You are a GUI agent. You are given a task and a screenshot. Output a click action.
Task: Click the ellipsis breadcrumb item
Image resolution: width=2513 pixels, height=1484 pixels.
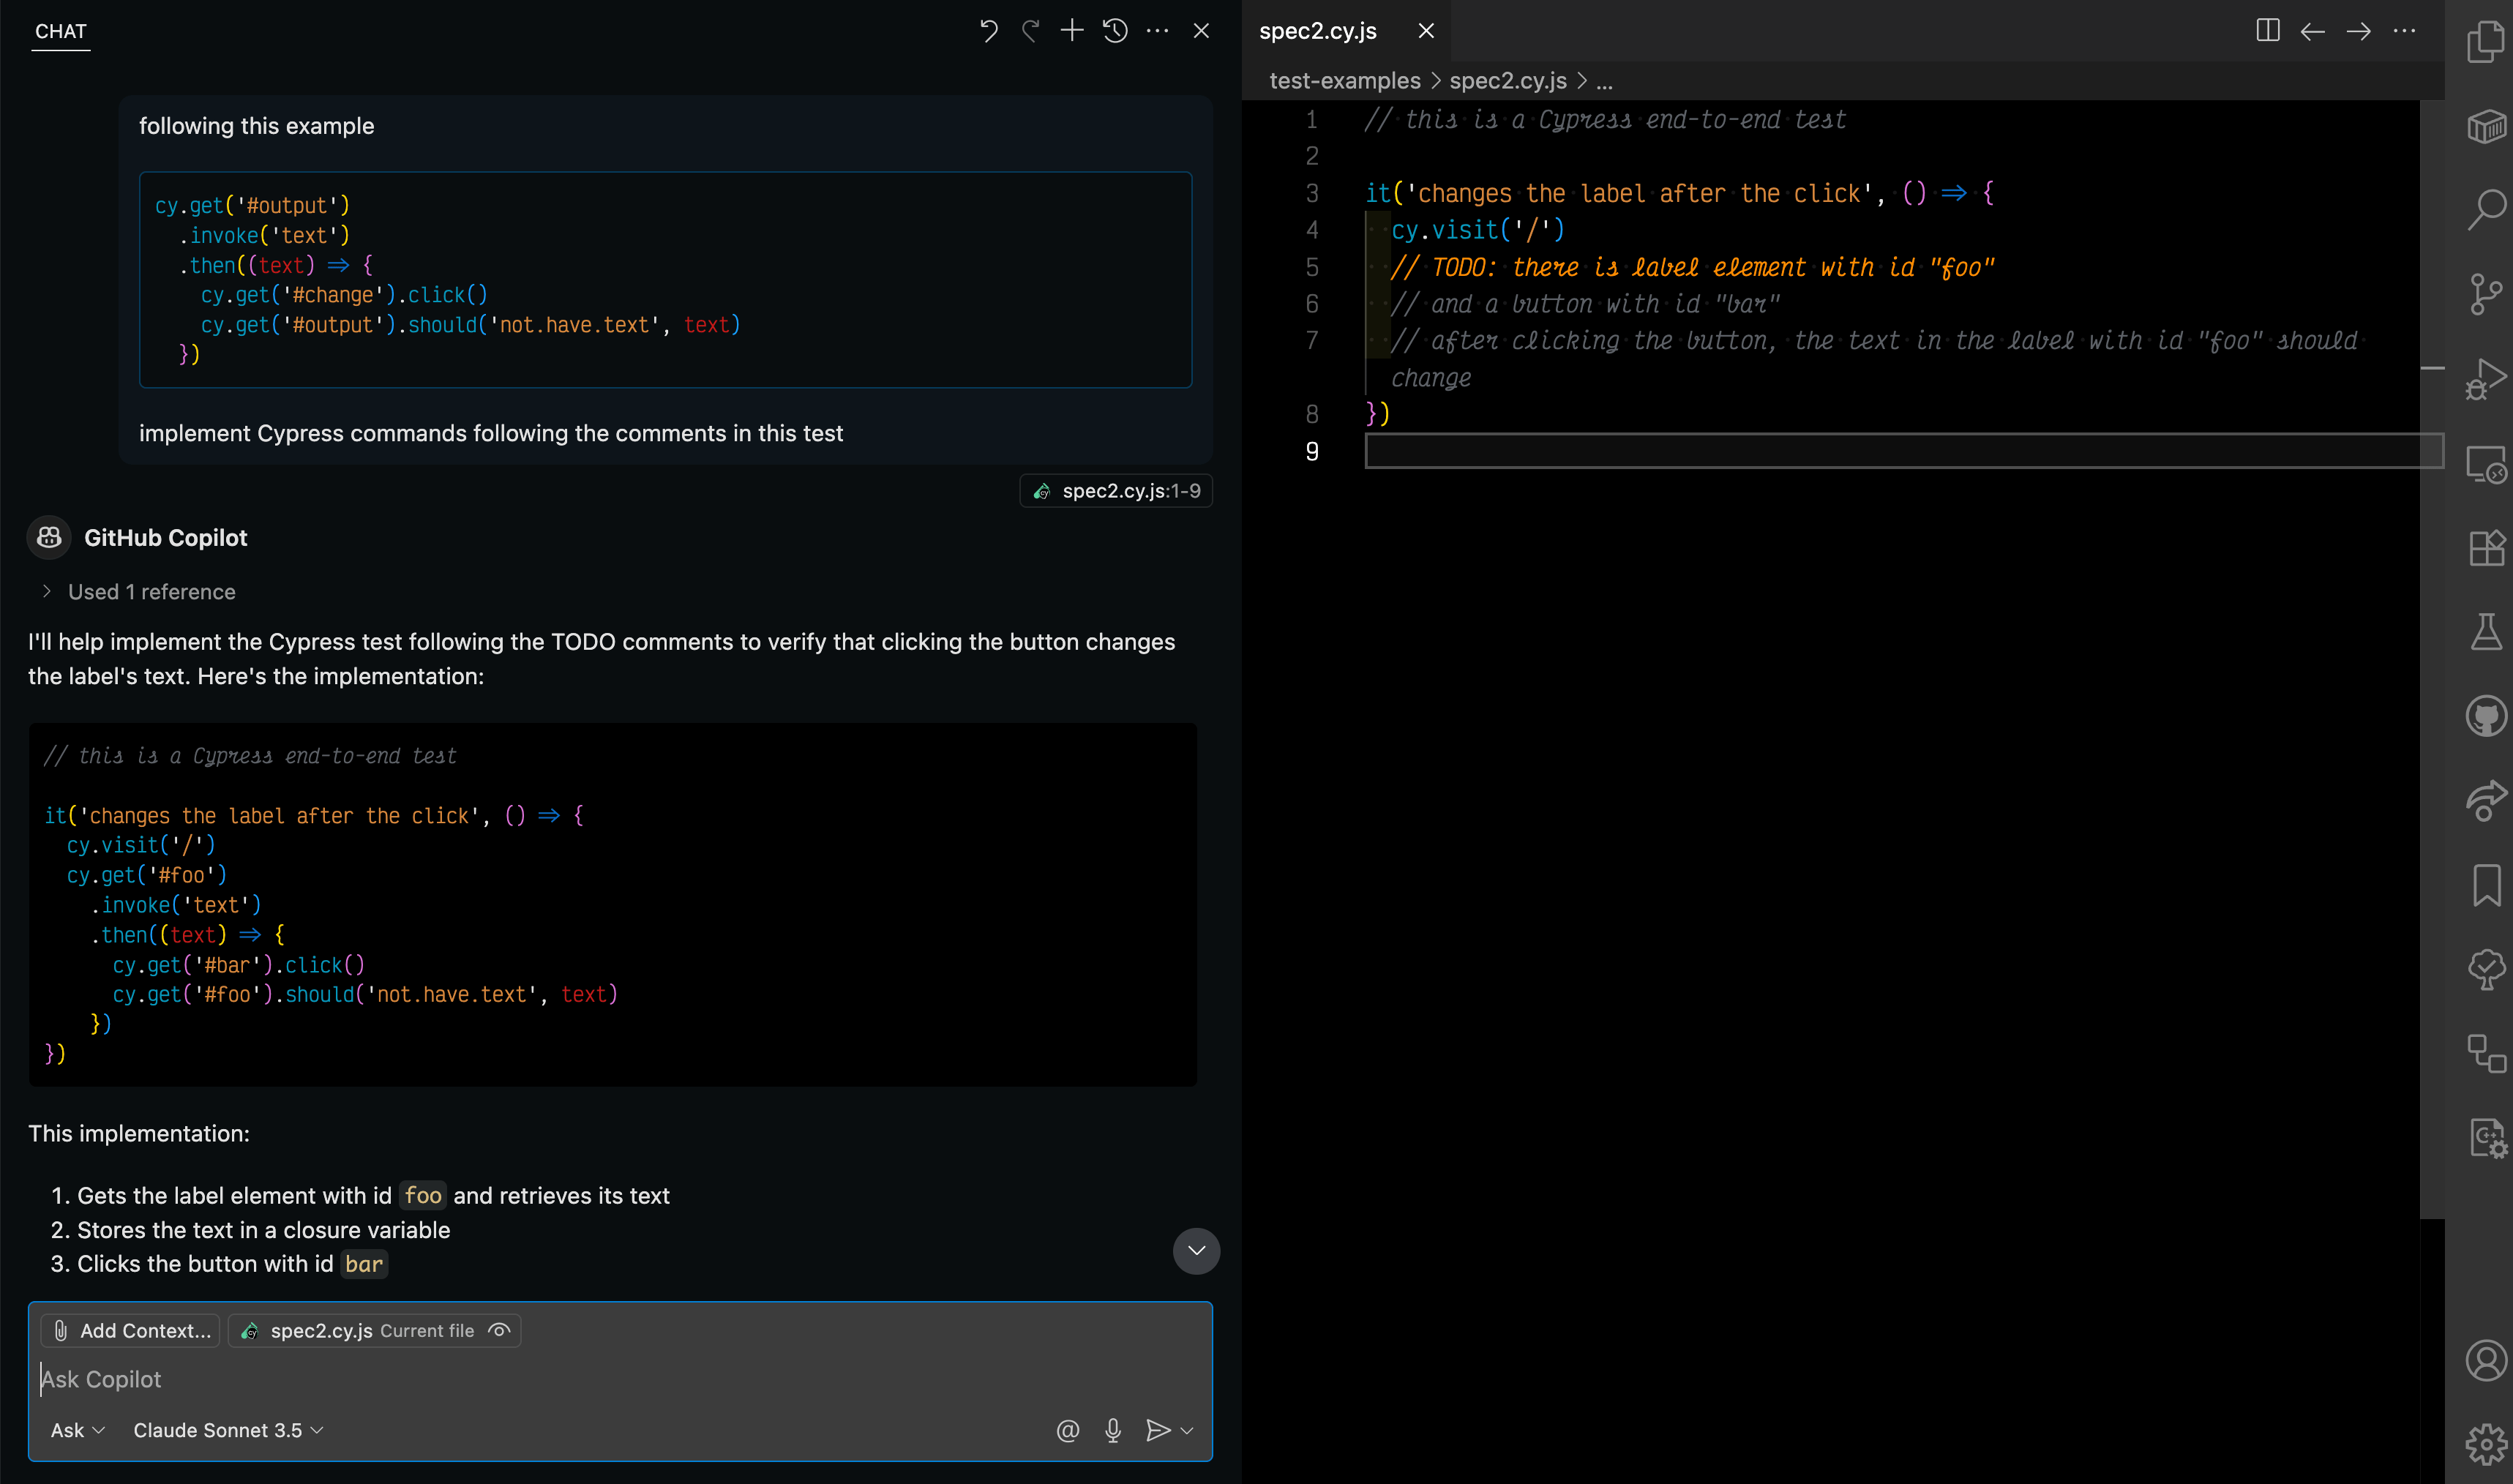tap(1604, 81)
